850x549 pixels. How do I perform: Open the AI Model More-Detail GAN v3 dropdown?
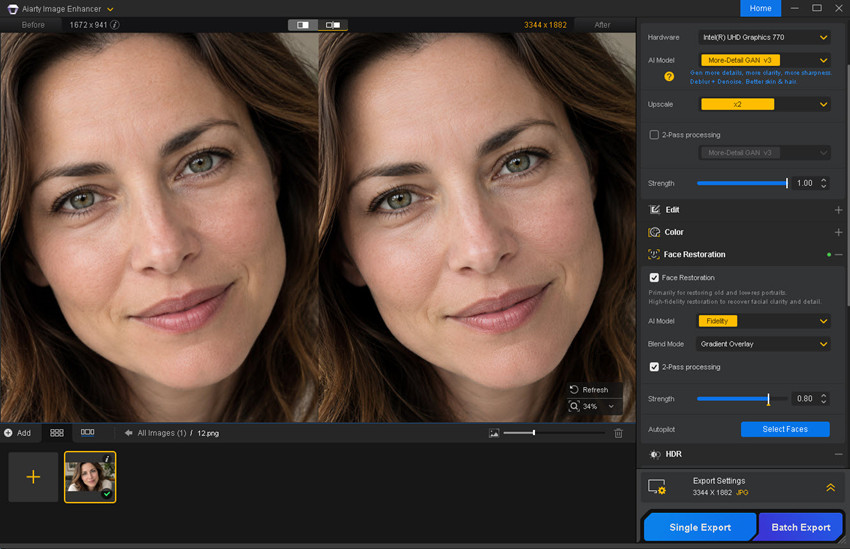click(764, 60)
